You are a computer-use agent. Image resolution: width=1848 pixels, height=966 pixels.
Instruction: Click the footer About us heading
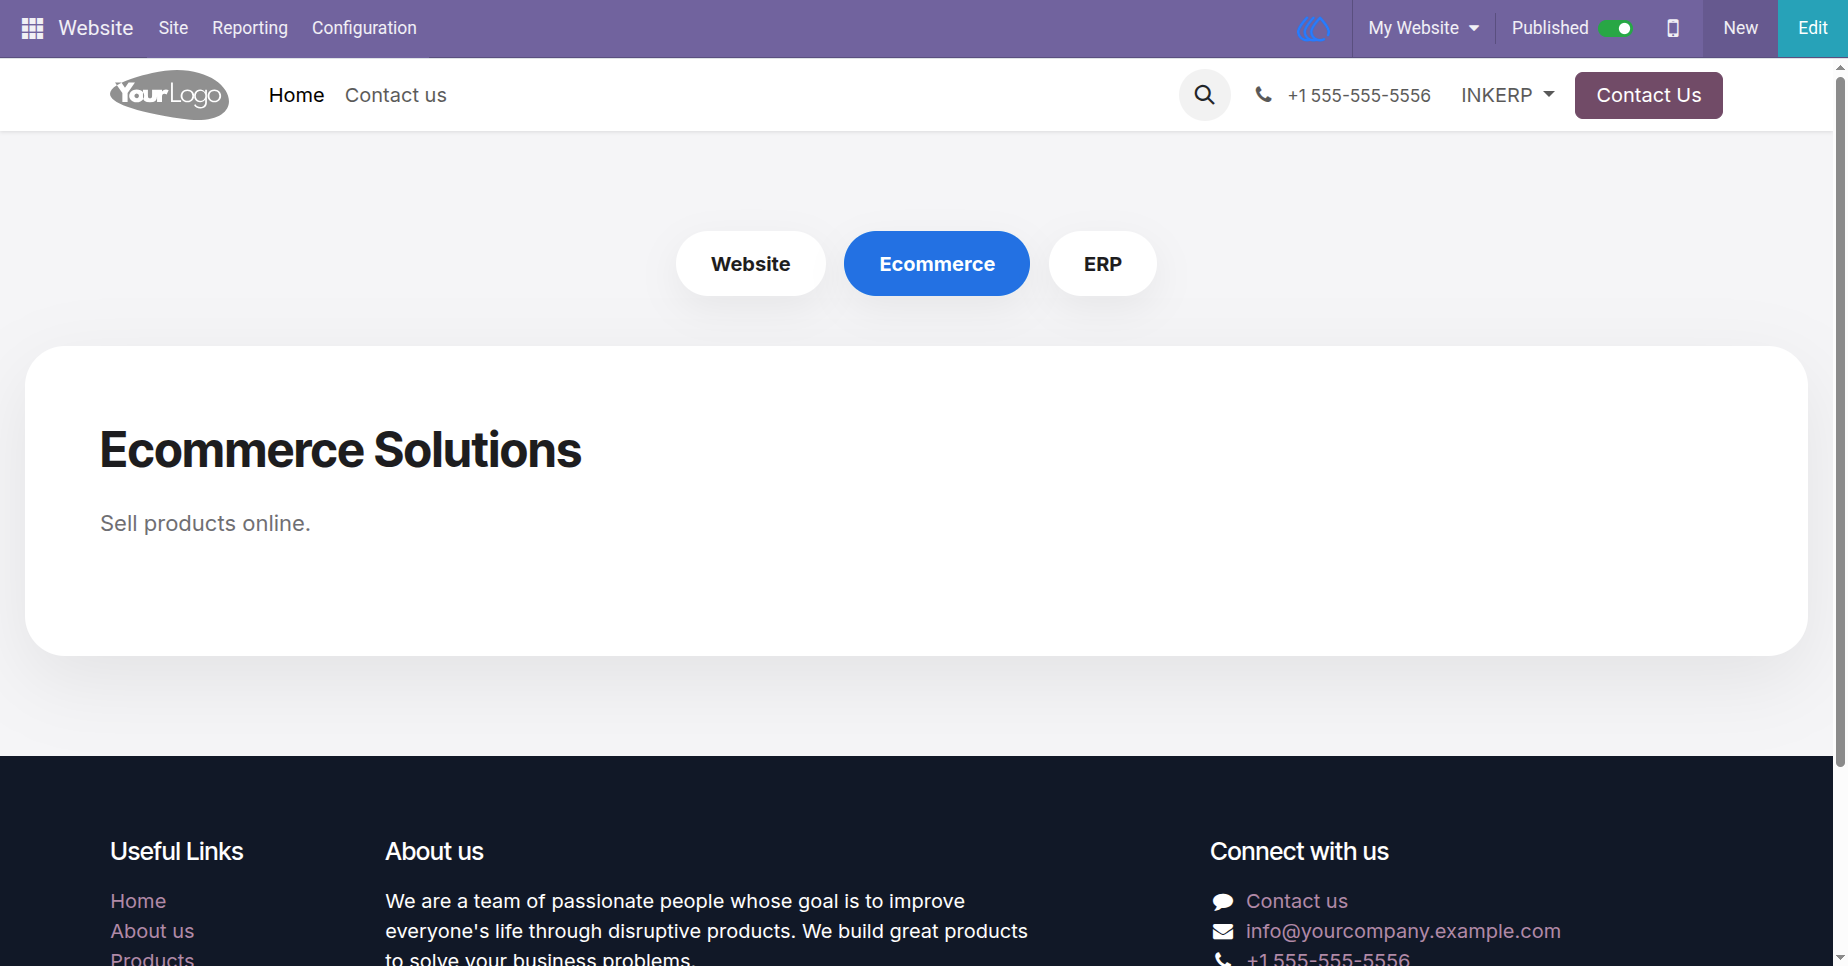(x=434, y=851)
